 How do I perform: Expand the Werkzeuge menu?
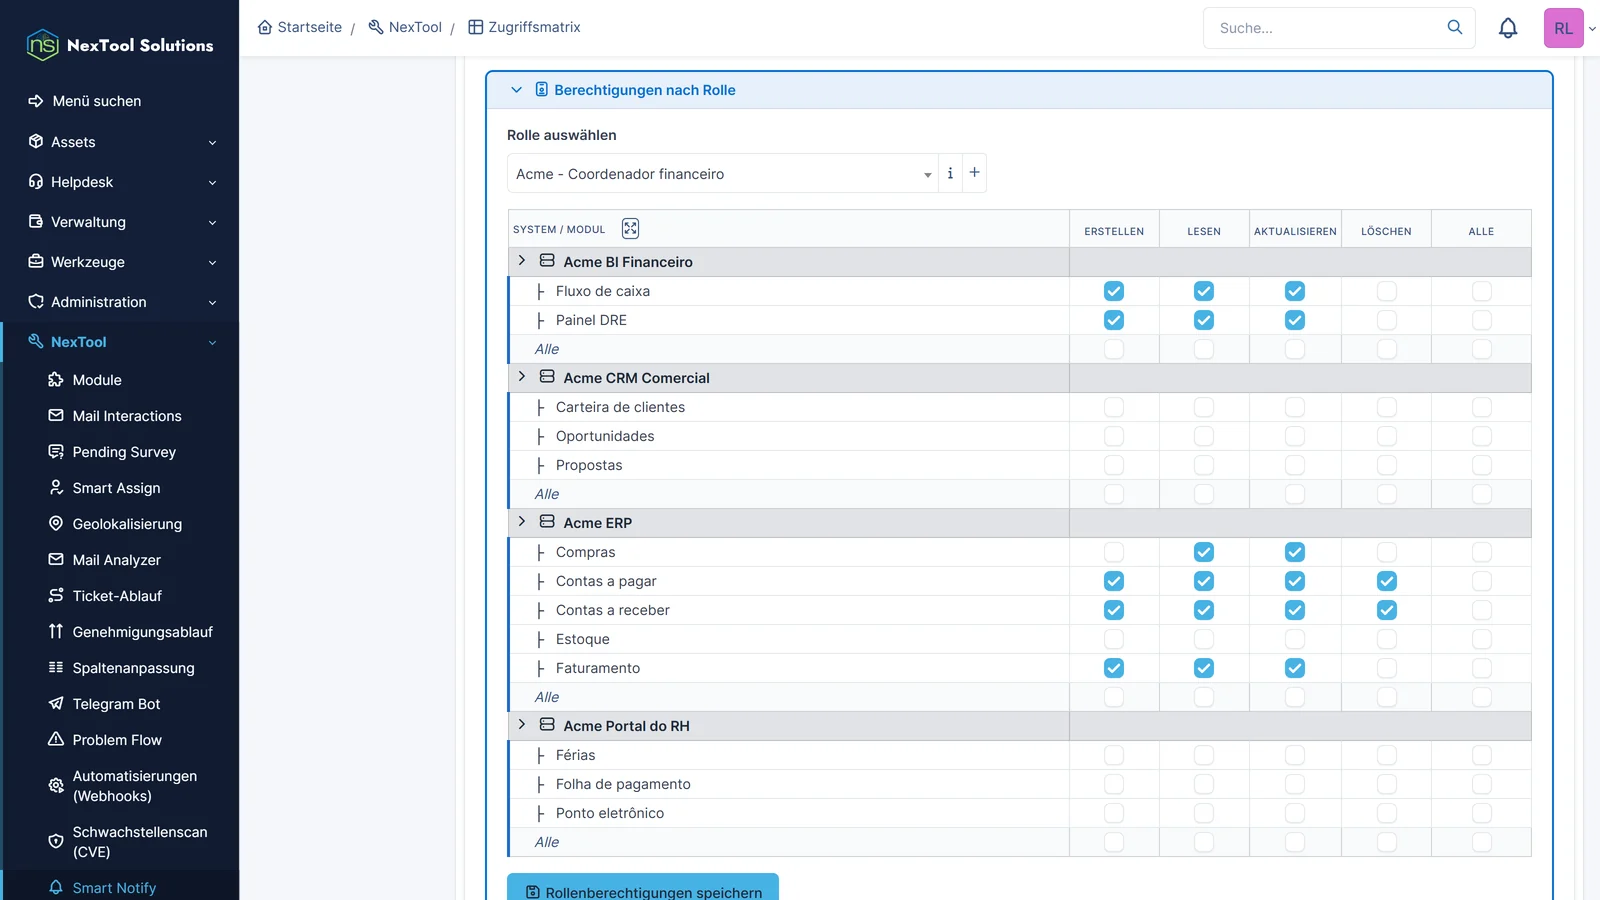tap(120, 262)
